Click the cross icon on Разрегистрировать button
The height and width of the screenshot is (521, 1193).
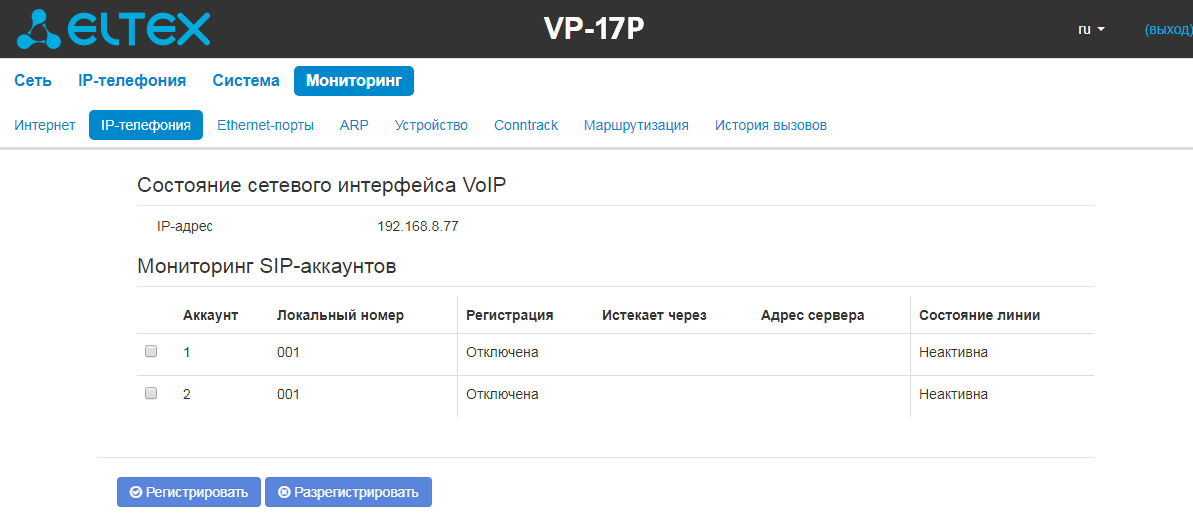pyautogui.click(x=285, y=492)
